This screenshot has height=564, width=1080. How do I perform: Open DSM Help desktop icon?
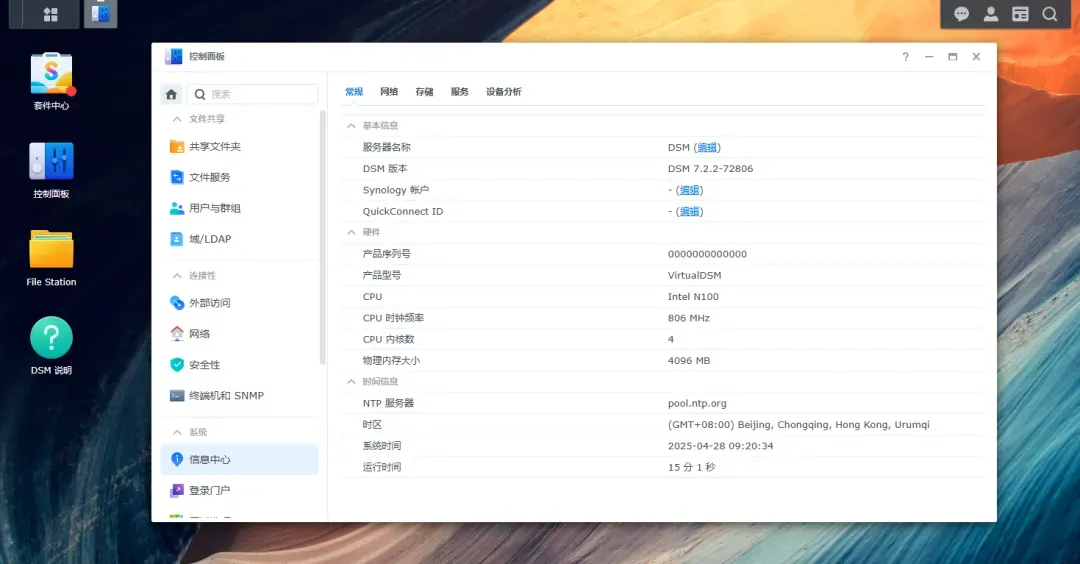(51, 345)
